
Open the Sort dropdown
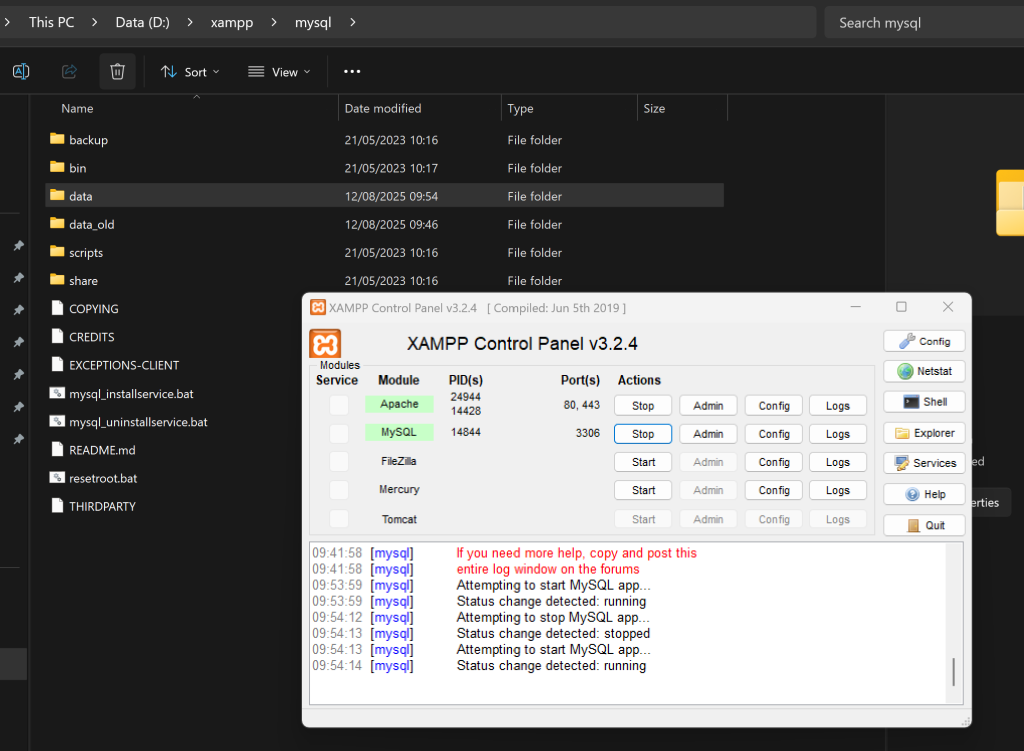(190, 72)
